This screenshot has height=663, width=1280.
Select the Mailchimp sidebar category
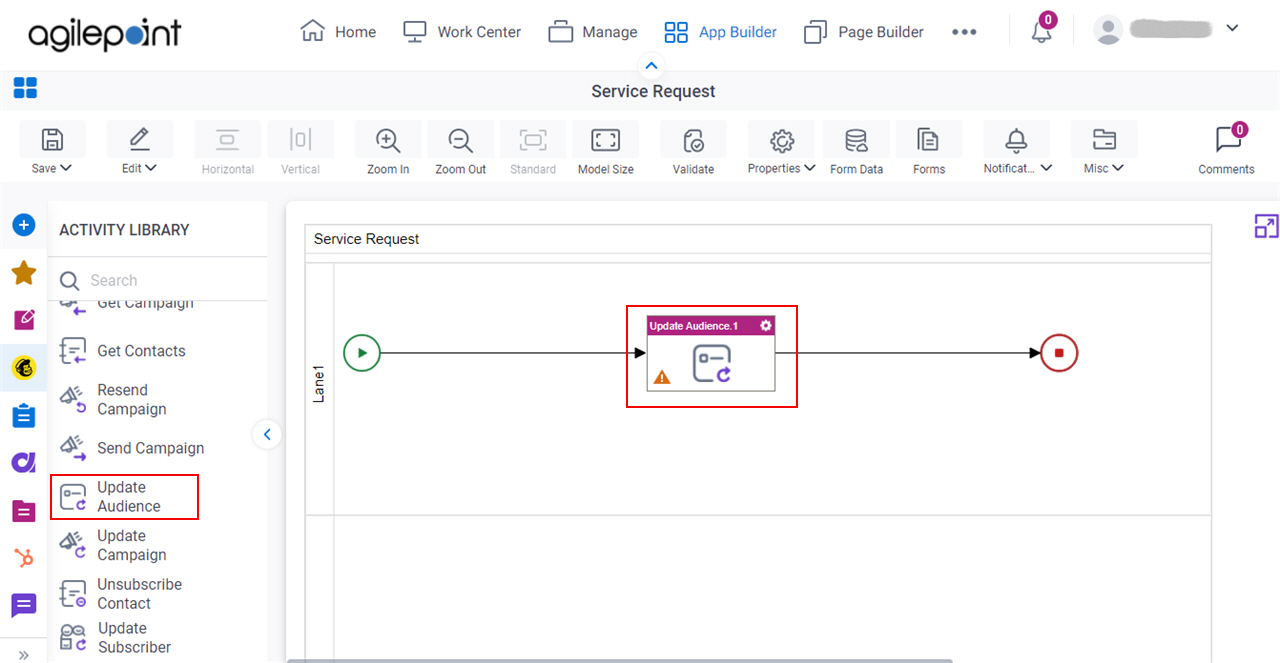click(24, 368)
